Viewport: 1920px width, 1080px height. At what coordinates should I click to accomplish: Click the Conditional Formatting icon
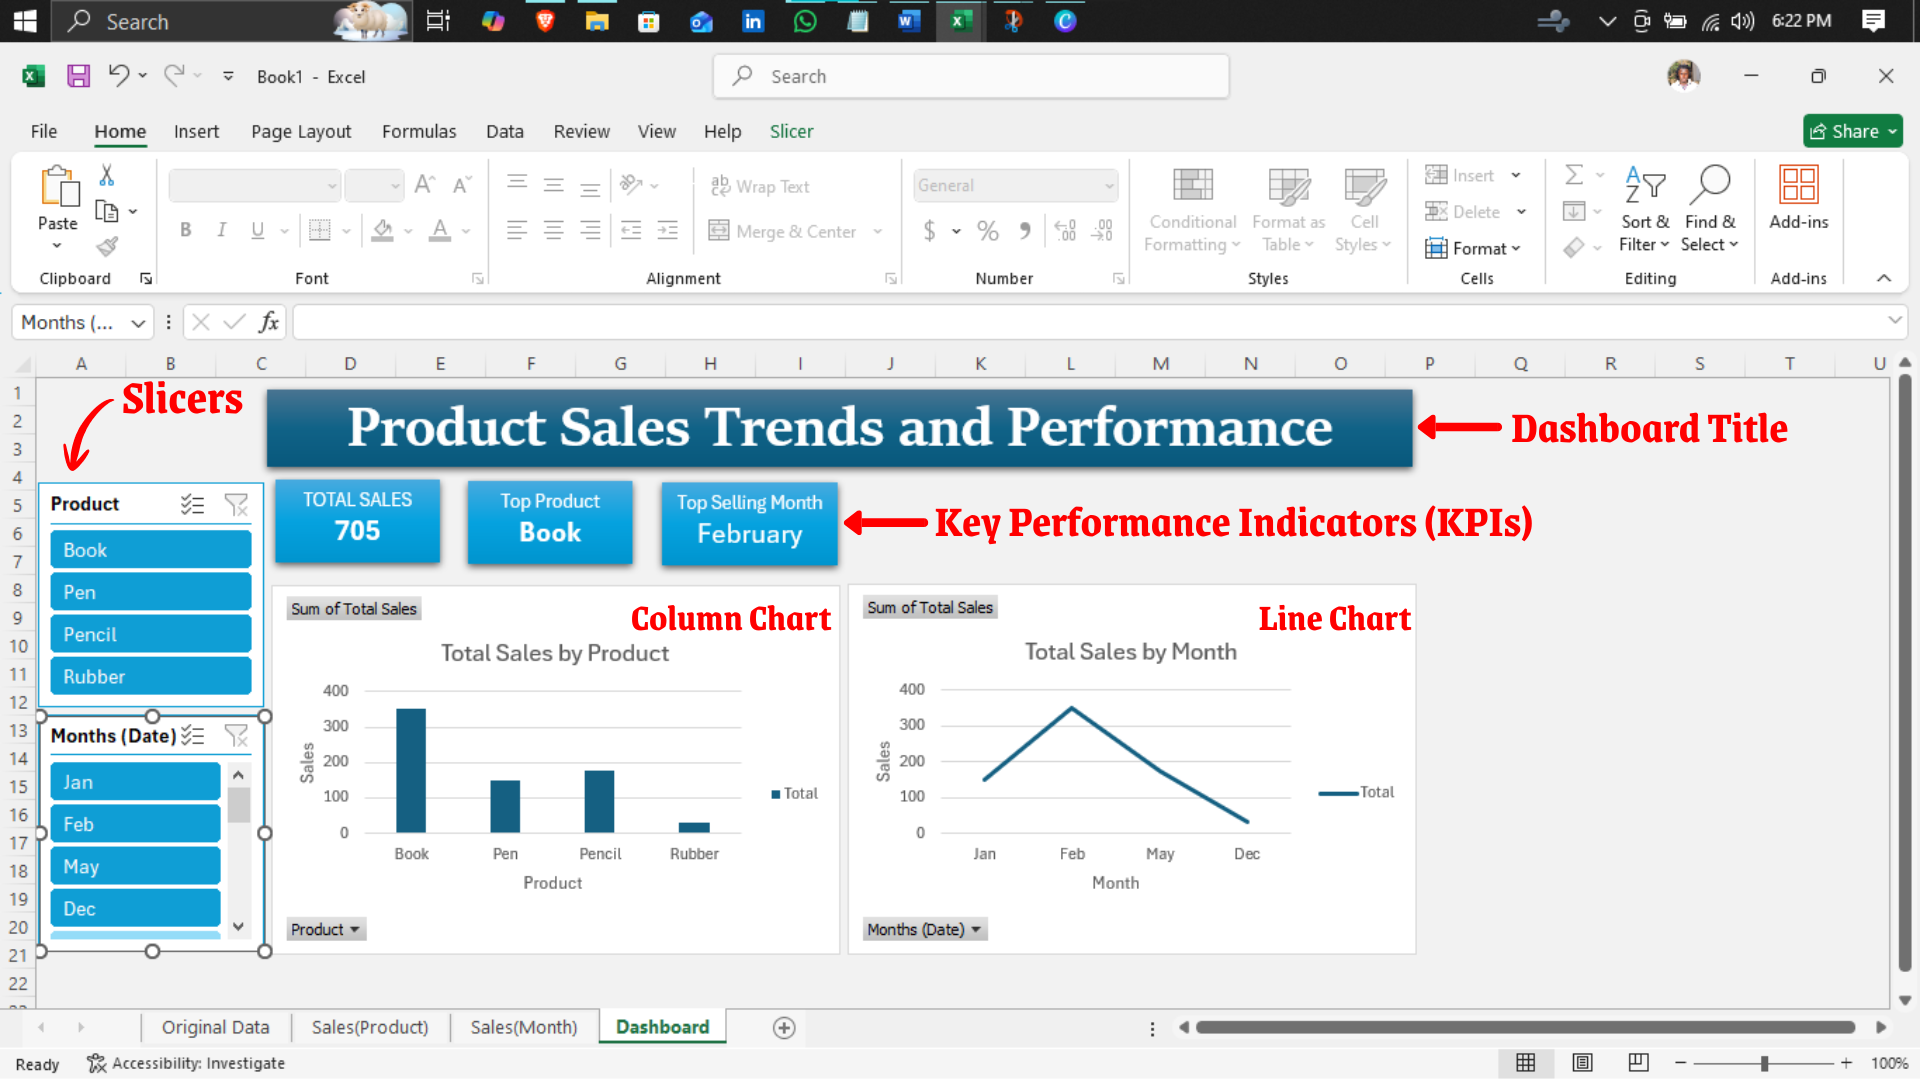point(1192,186)
